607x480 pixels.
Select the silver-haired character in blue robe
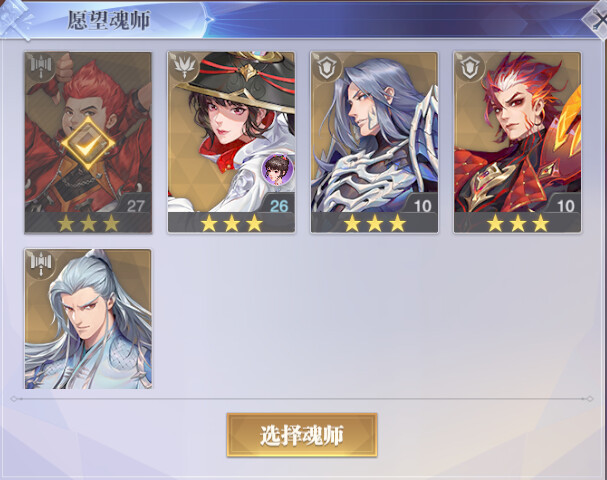88,319
